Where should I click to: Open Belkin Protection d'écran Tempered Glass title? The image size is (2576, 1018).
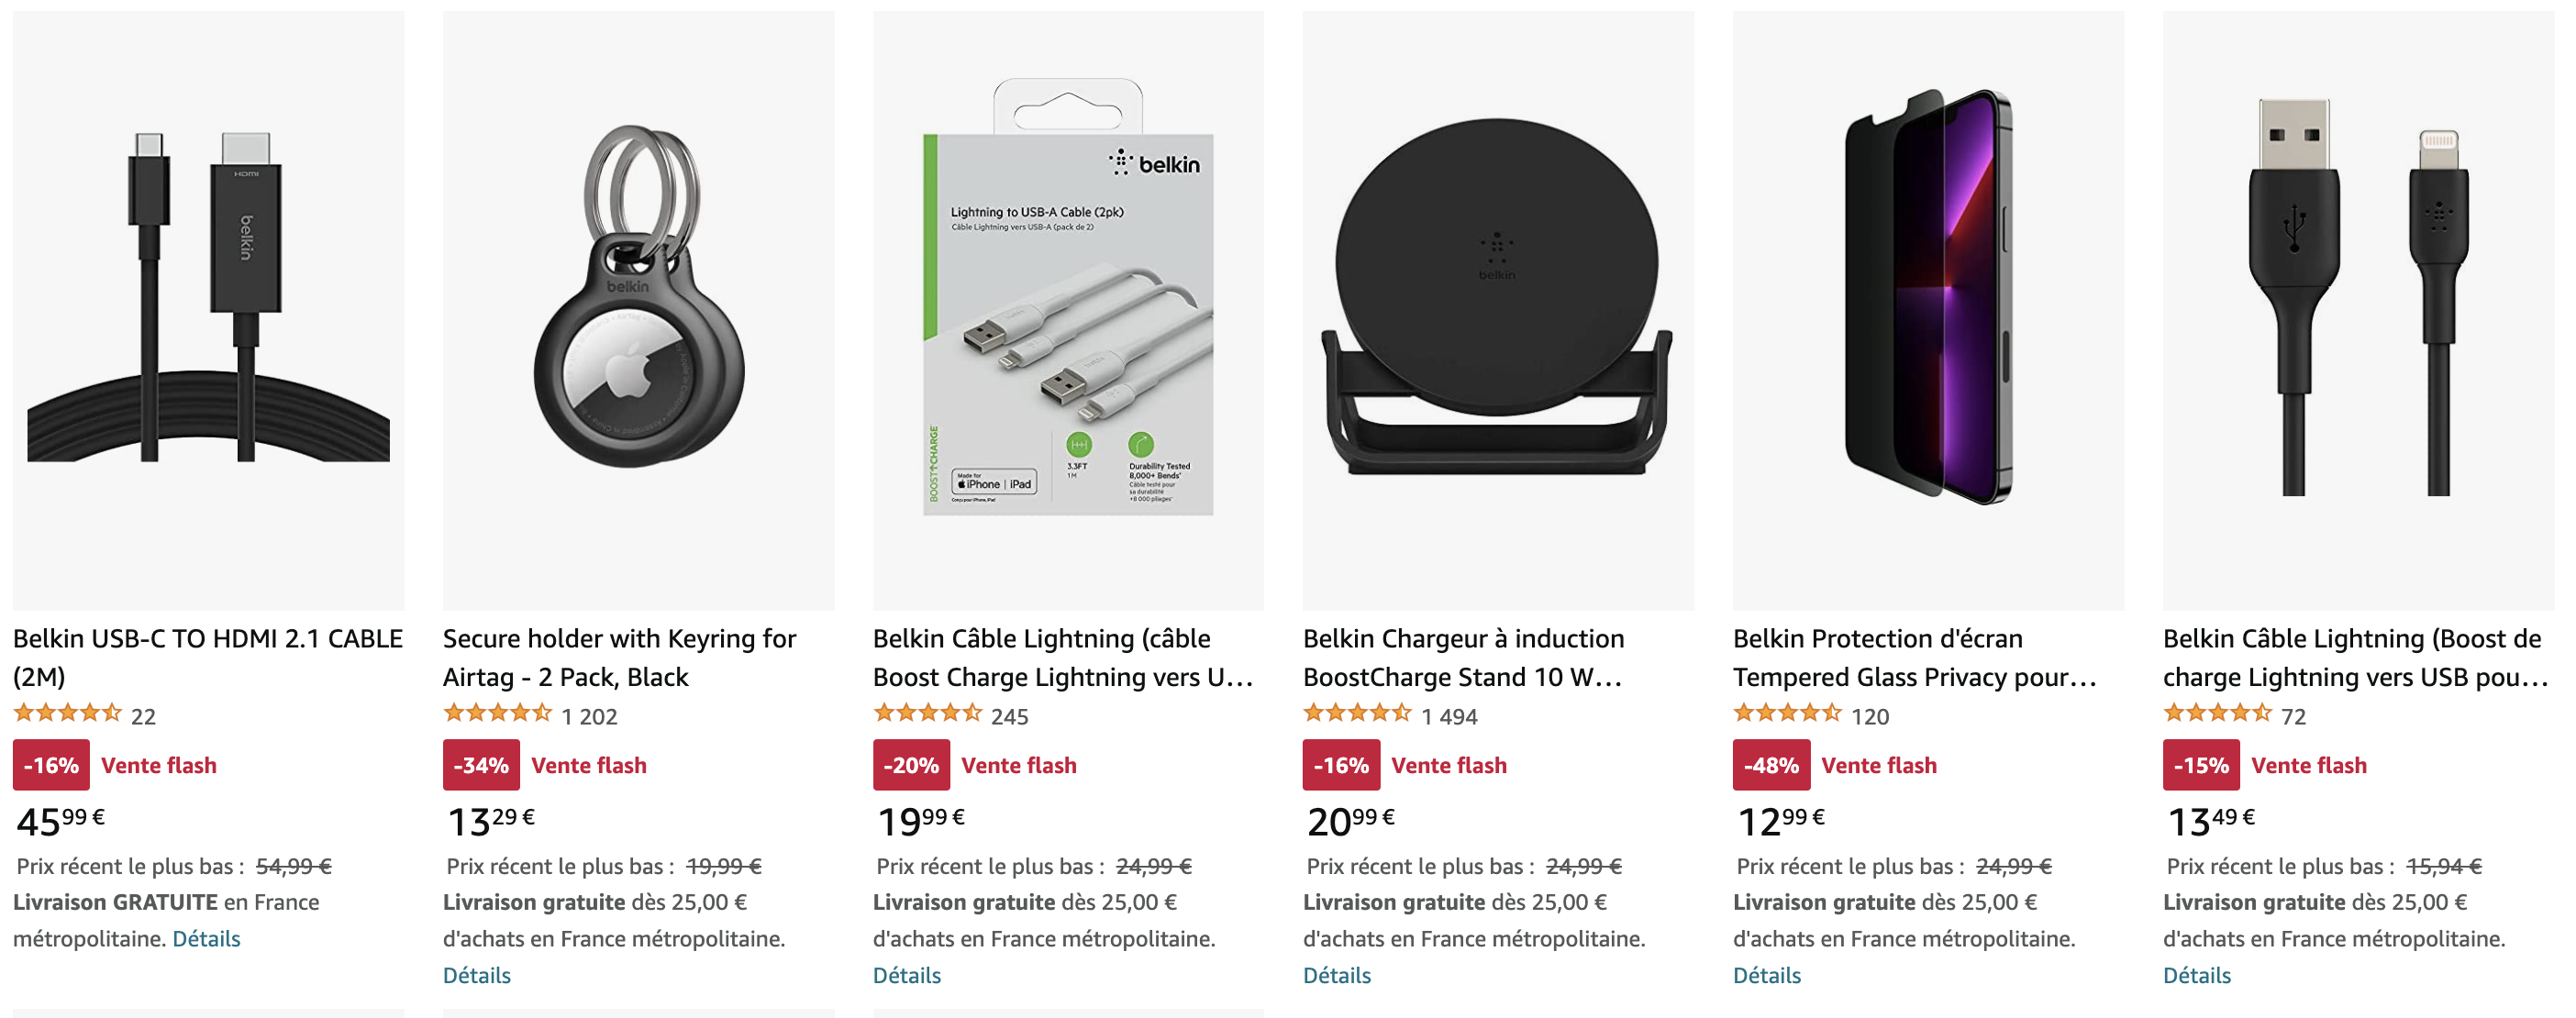pos(1914,657)
